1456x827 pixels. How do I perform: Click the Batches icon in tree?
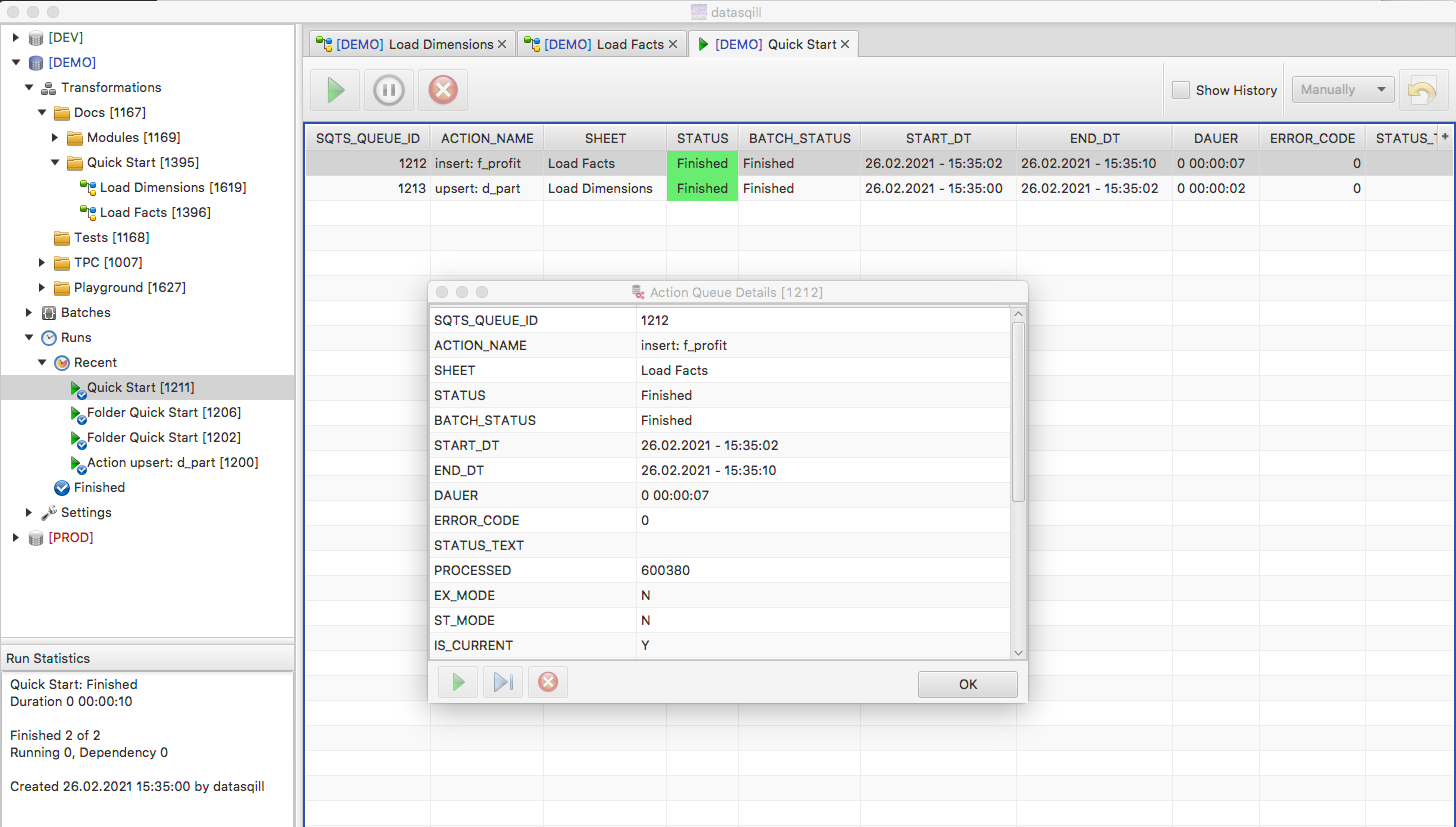coord(49,312)
